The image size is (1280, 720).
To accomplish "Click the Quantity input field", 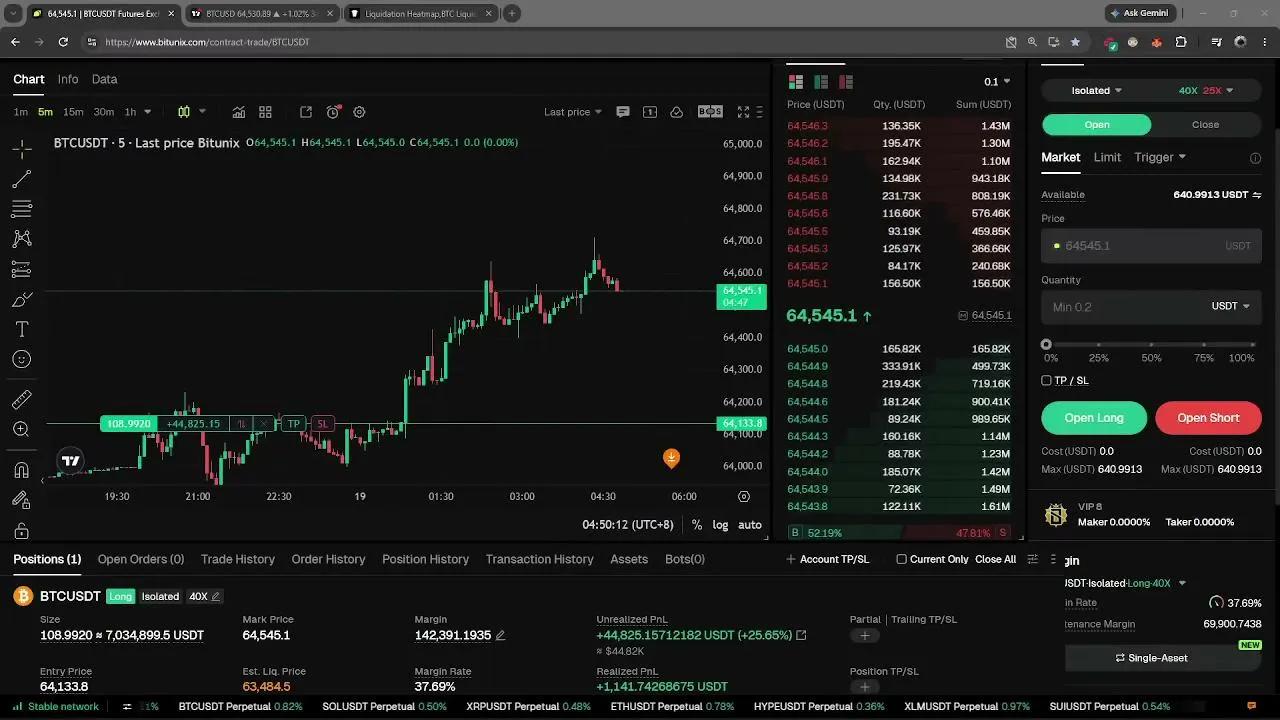I will [1126, 306].
